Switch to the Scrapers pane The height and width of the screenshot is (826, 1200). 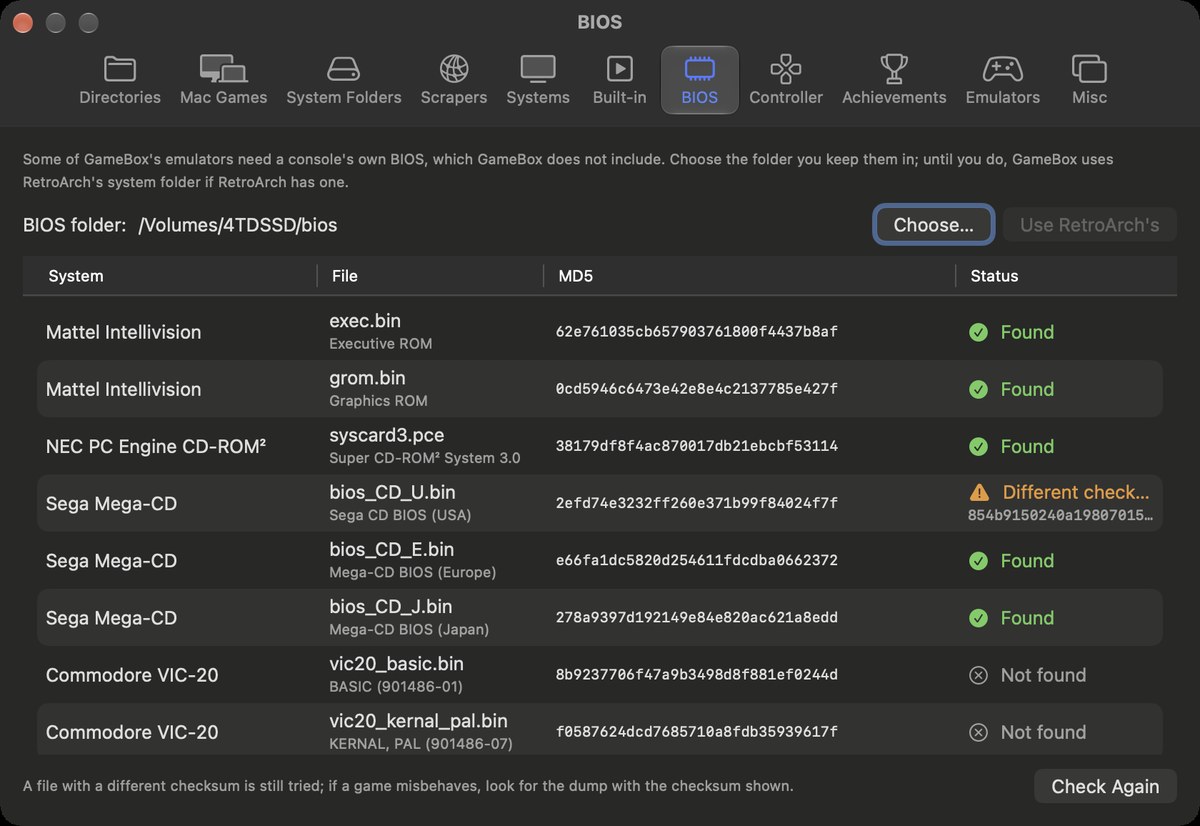(454, 80)
